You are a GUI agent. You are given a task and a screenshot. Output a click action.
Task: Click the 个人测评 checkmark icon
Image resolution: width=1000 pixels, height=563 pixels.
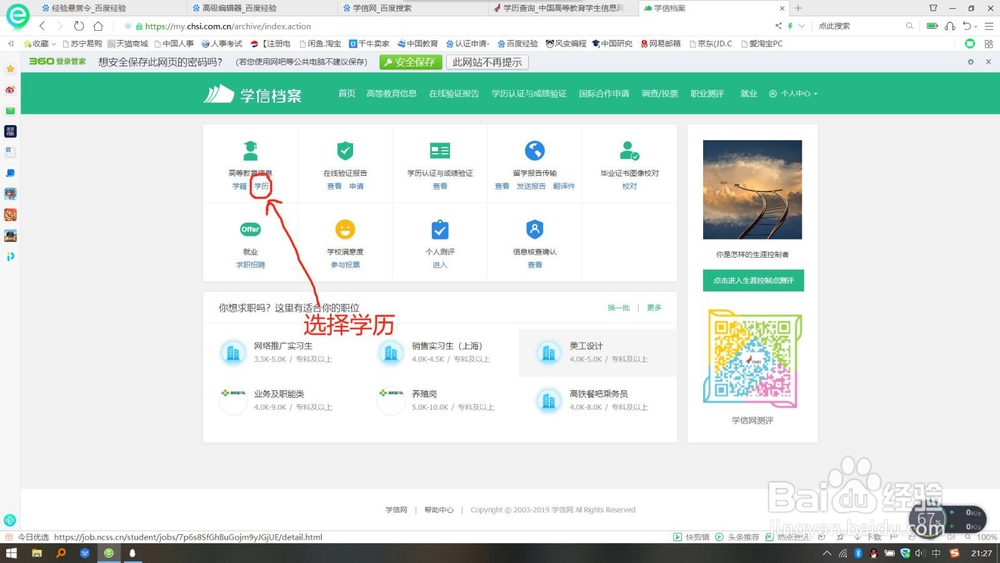pos(439,229)
